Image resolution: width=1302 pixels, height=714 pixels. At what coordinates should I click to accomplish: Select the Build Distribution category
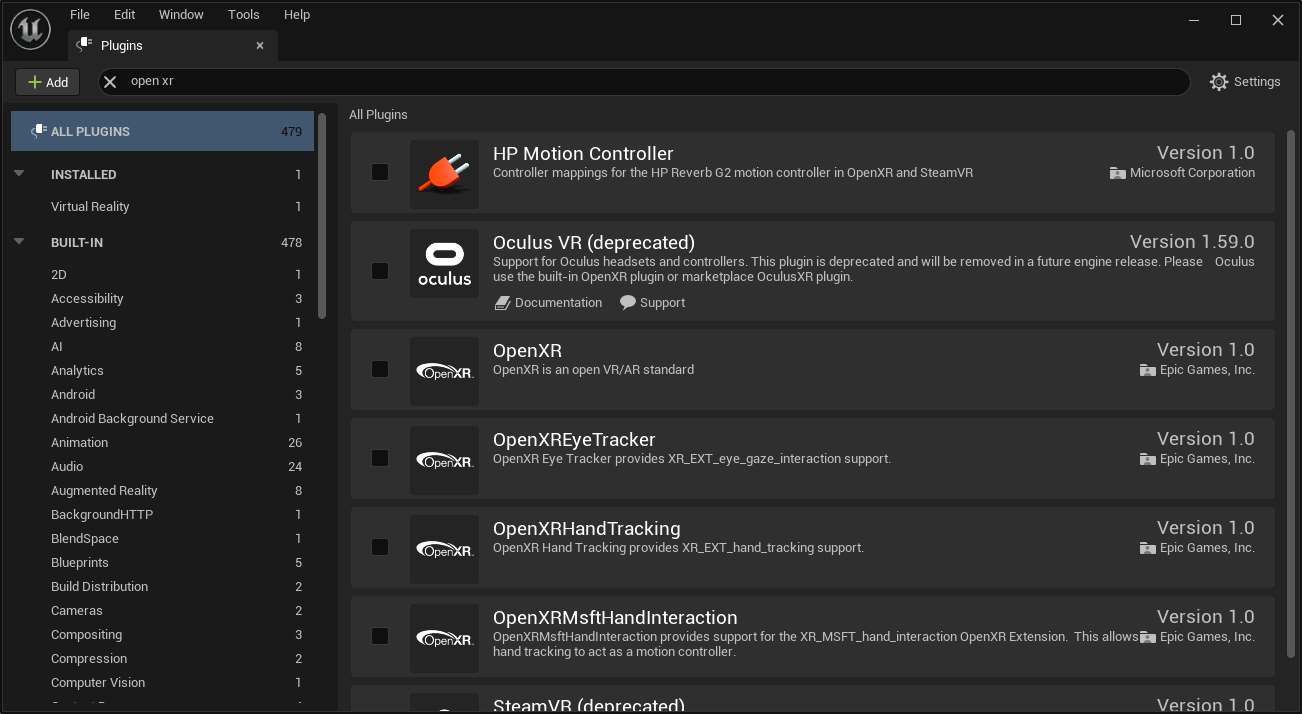point(162,587)
